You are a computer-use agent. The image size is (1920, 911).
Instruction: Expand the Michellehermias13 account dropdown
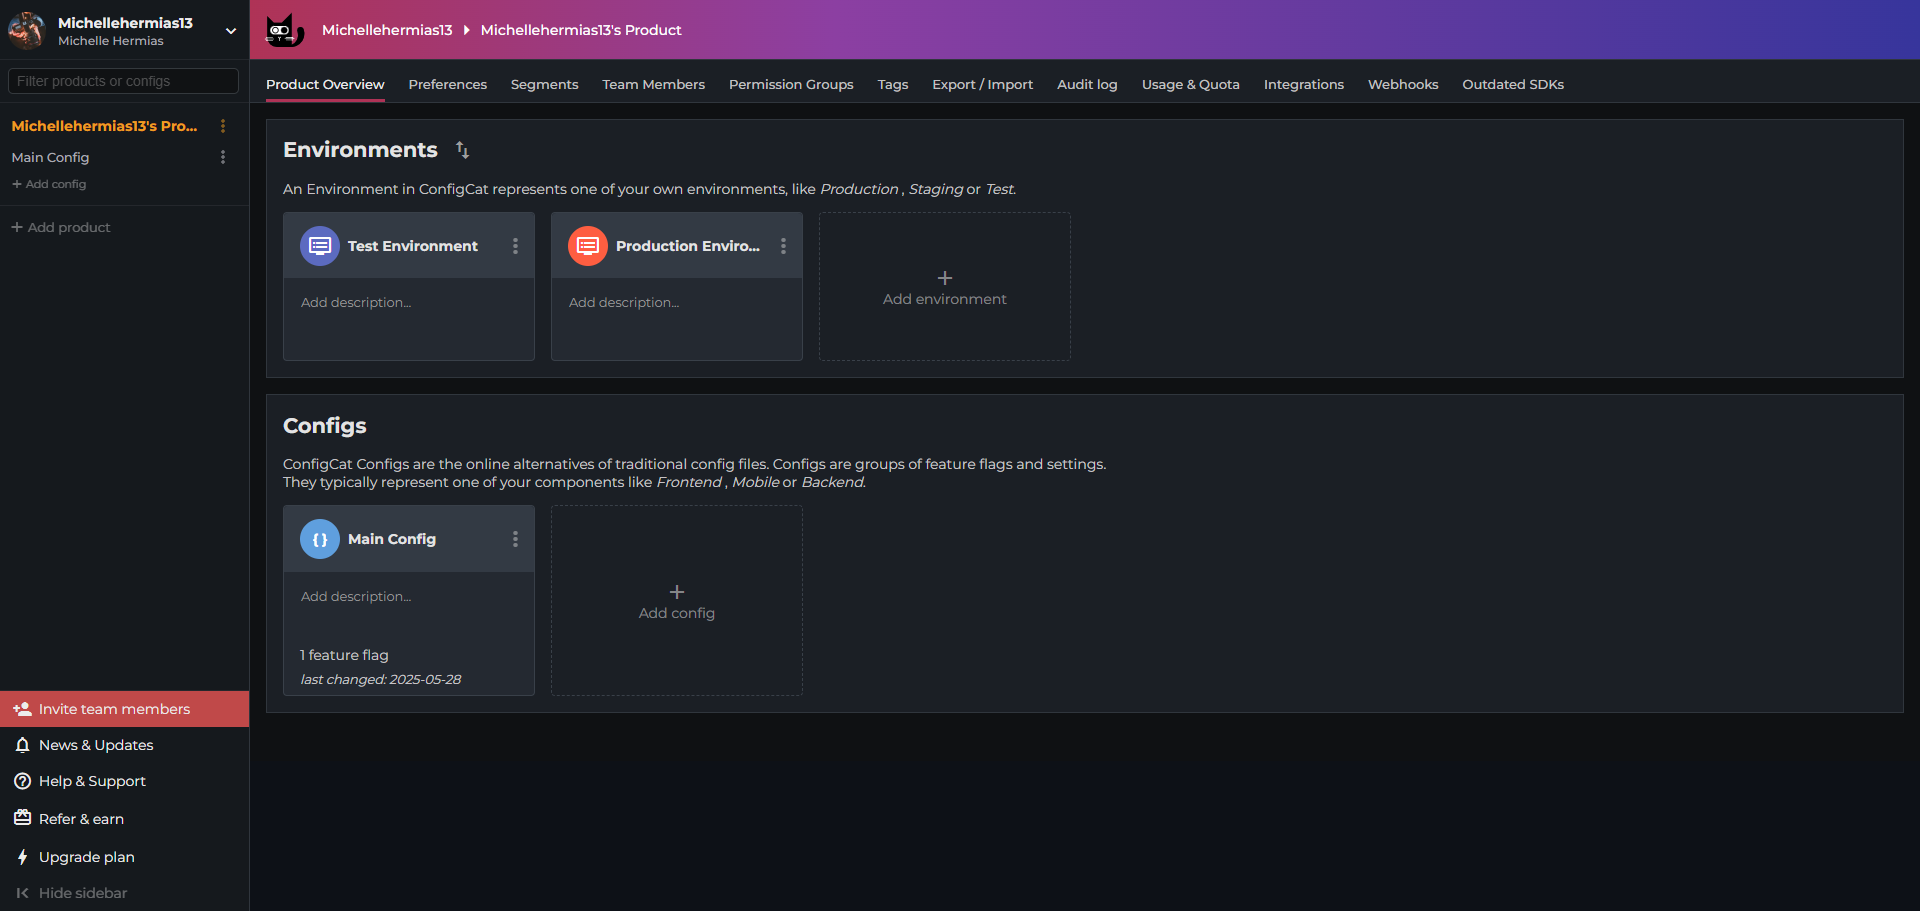pos(231,31)
